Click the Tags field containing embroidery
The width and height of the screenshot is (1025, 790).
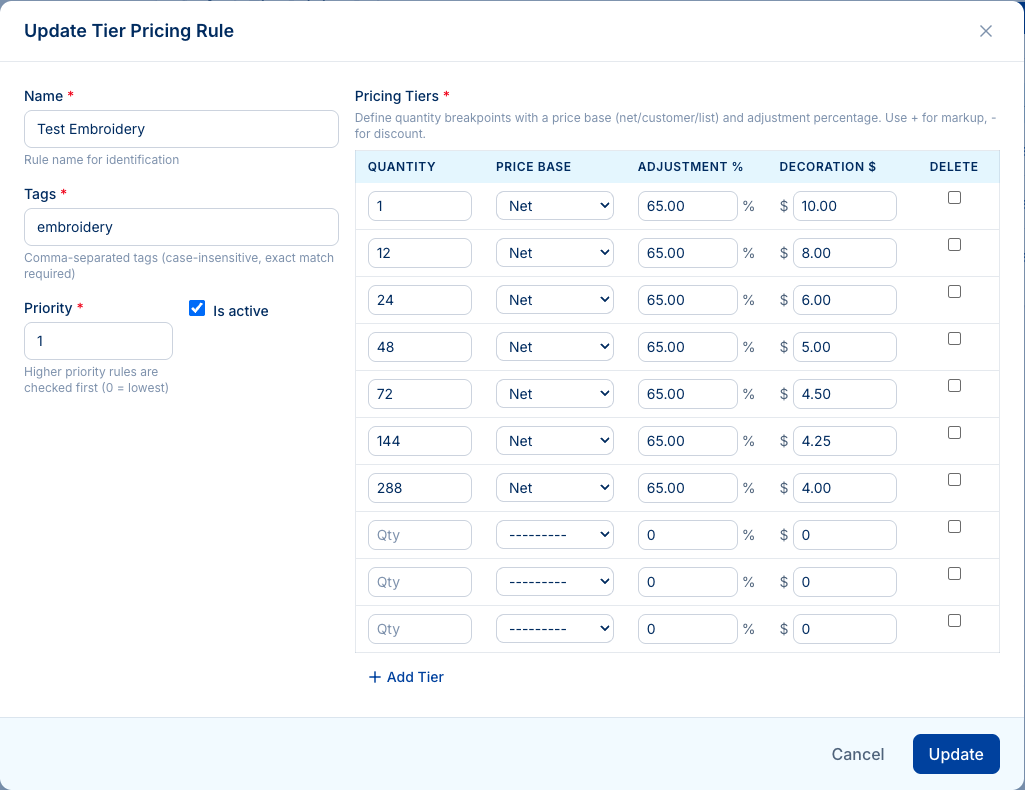[181, 227]
